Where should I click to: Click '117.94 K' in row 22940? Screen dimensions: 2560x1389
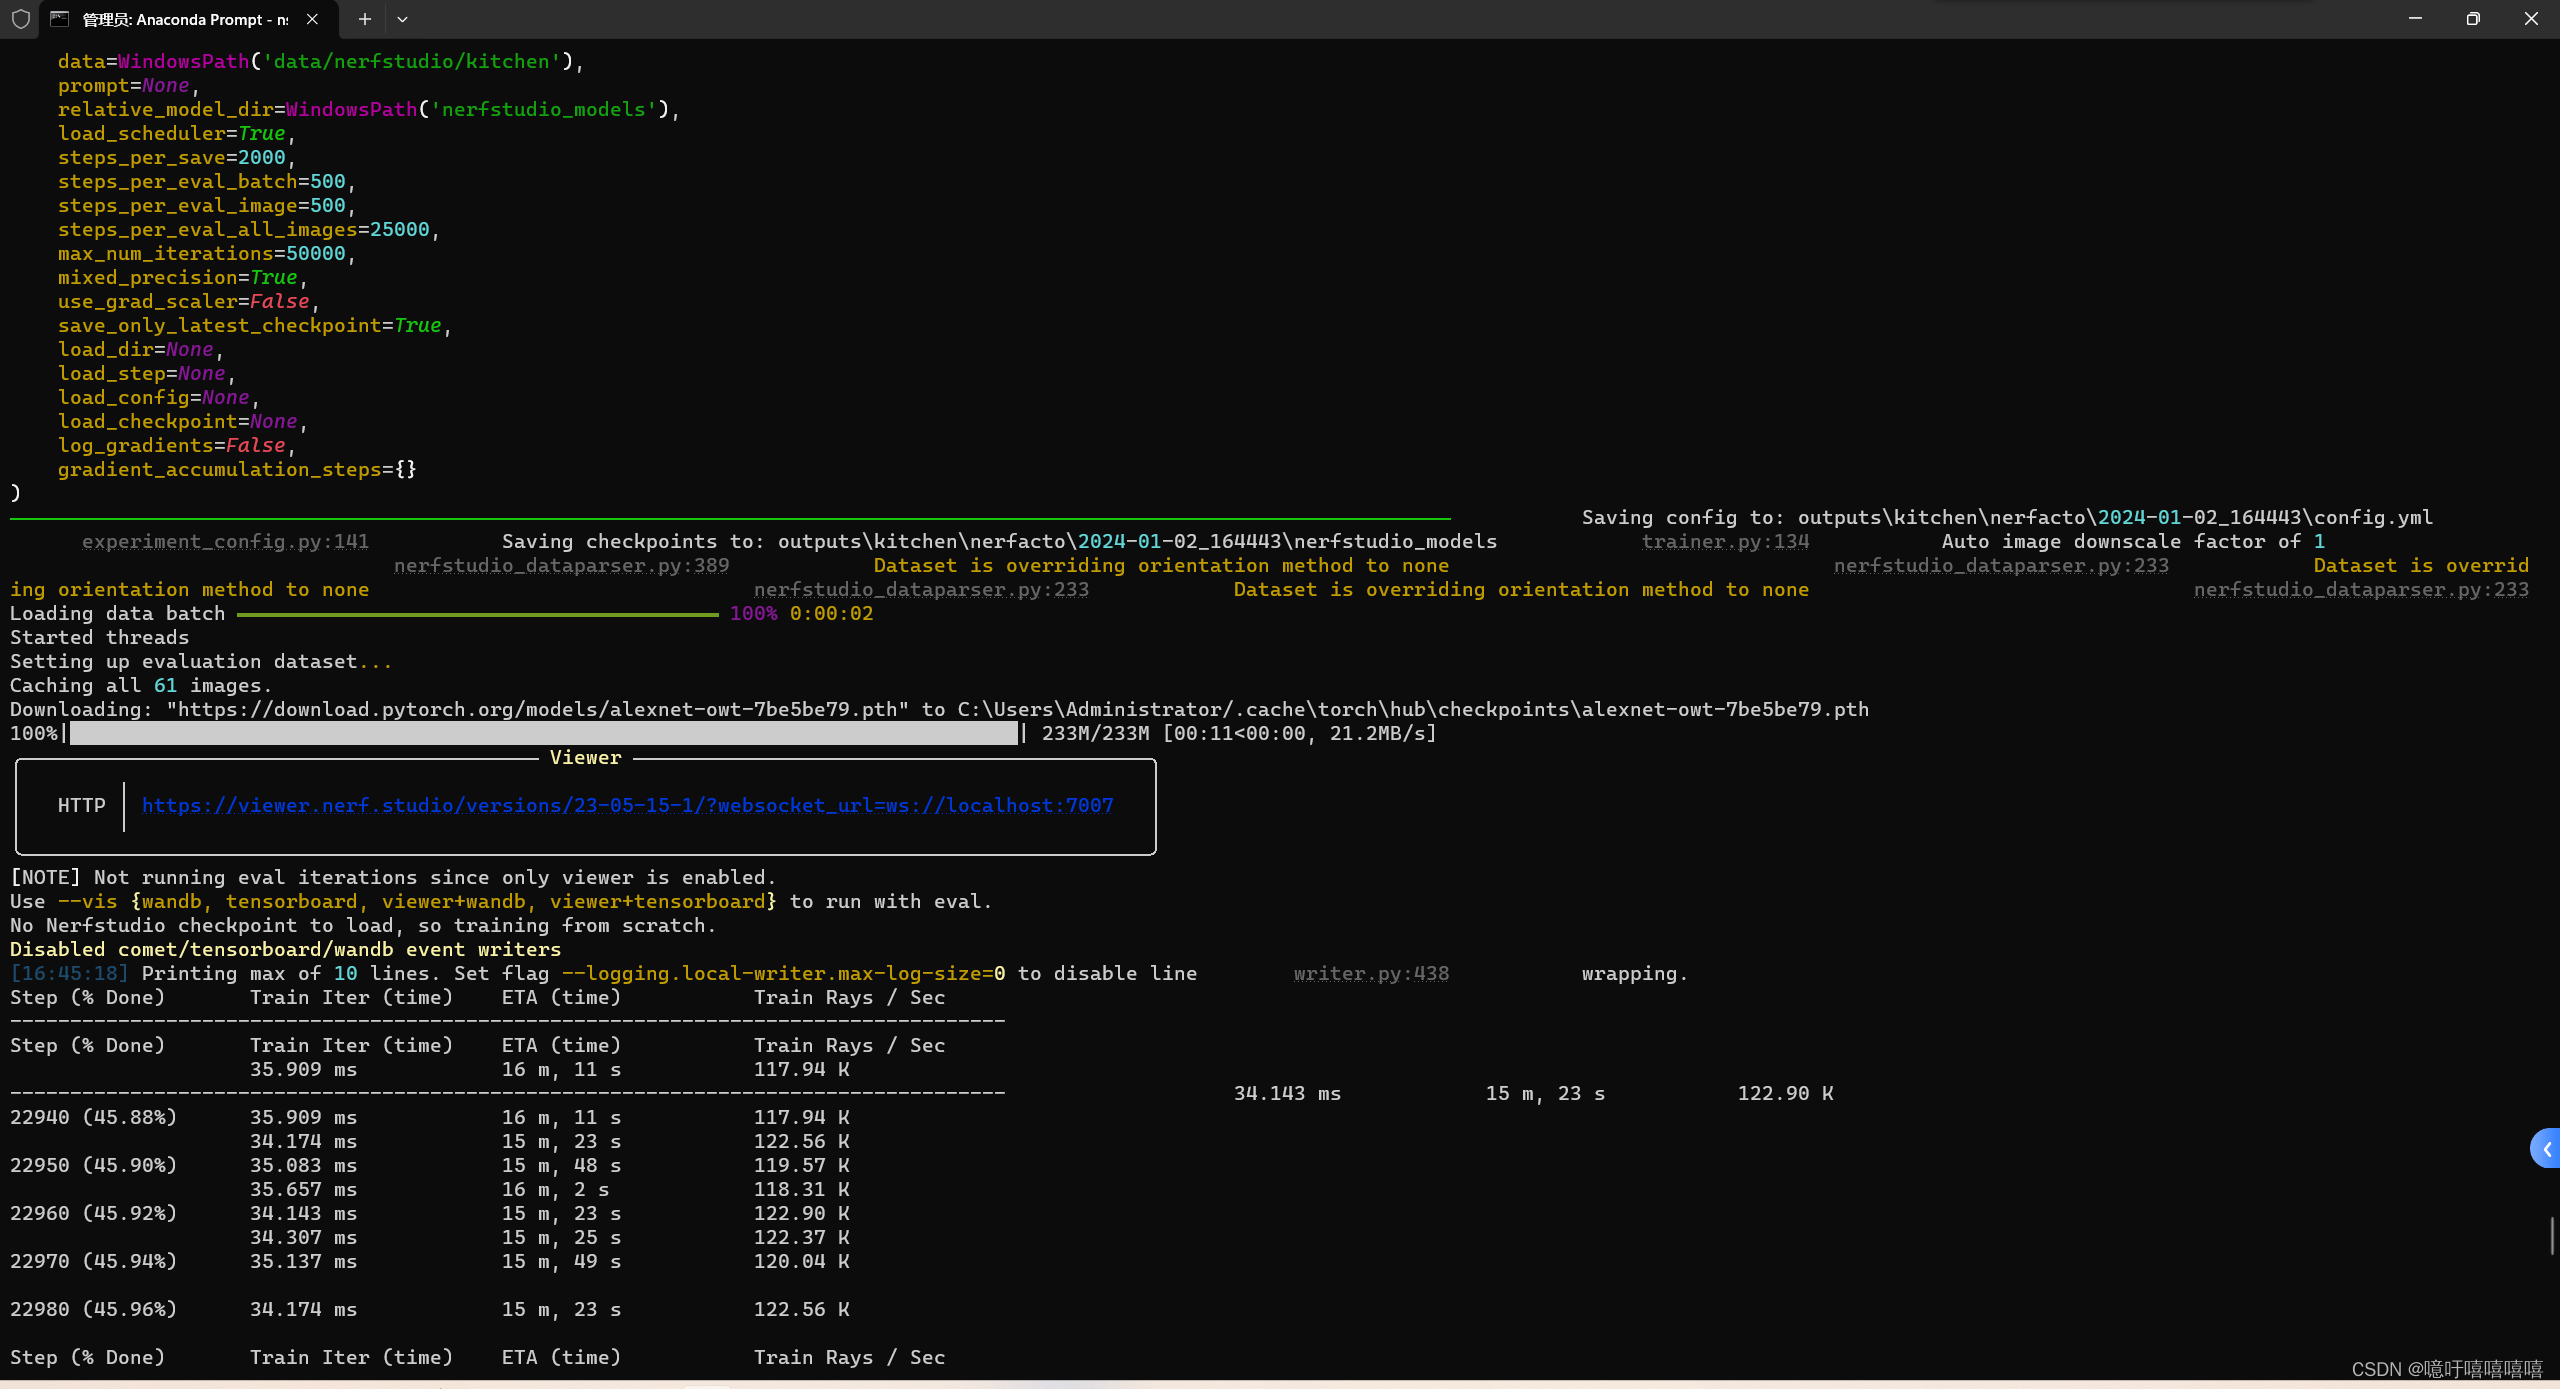tap(802, 1117)
